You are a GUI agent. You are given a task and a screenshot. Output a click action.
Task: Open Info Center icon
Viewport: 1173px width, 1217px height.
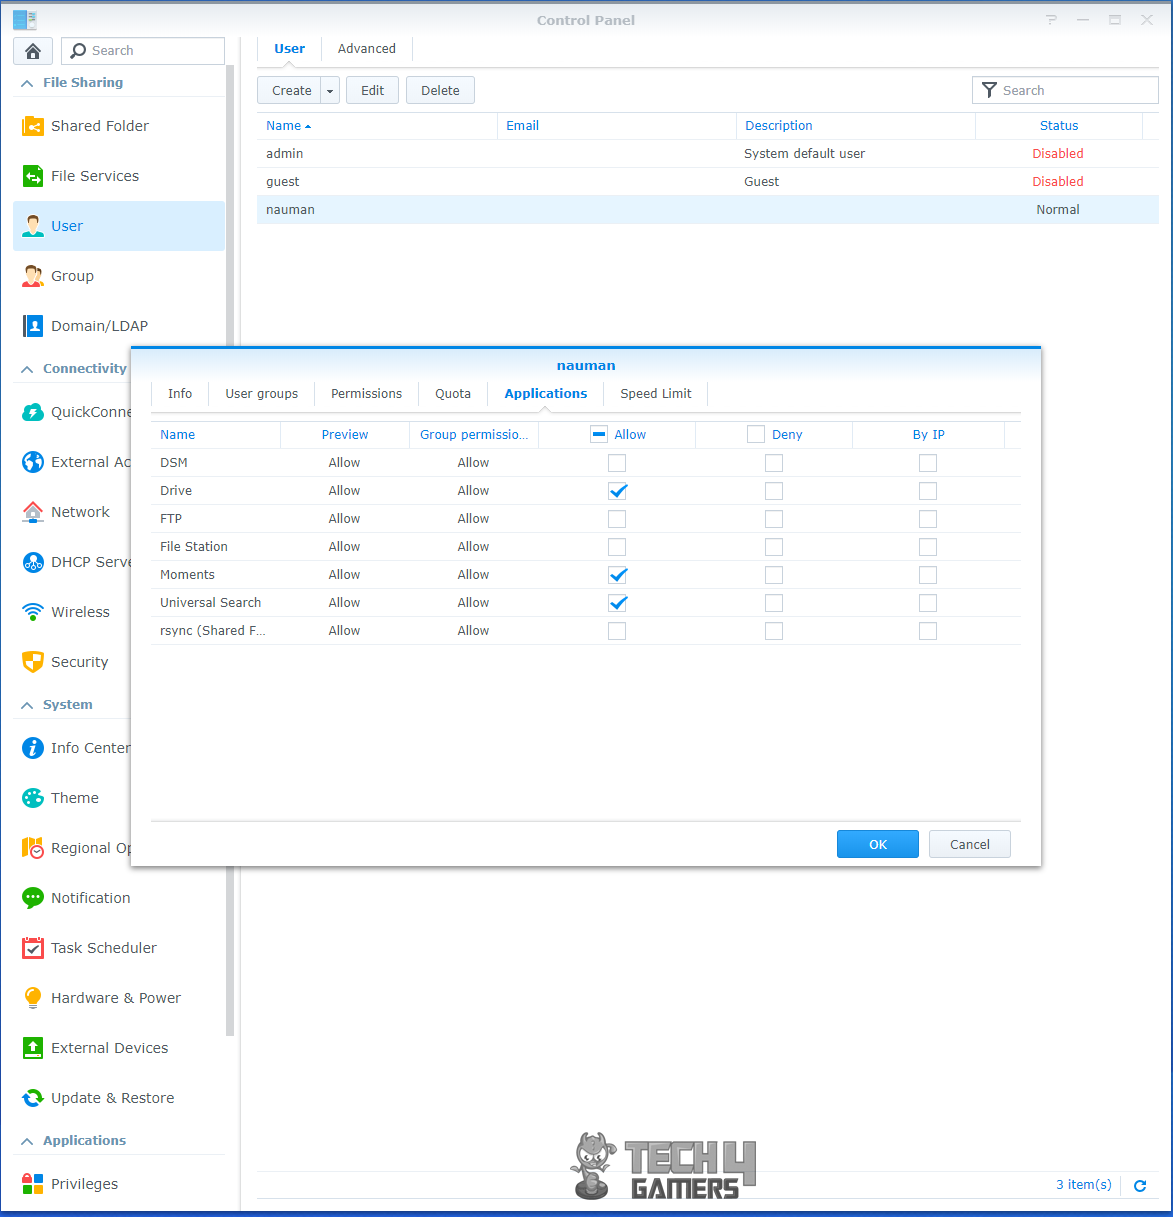(33, 748)
